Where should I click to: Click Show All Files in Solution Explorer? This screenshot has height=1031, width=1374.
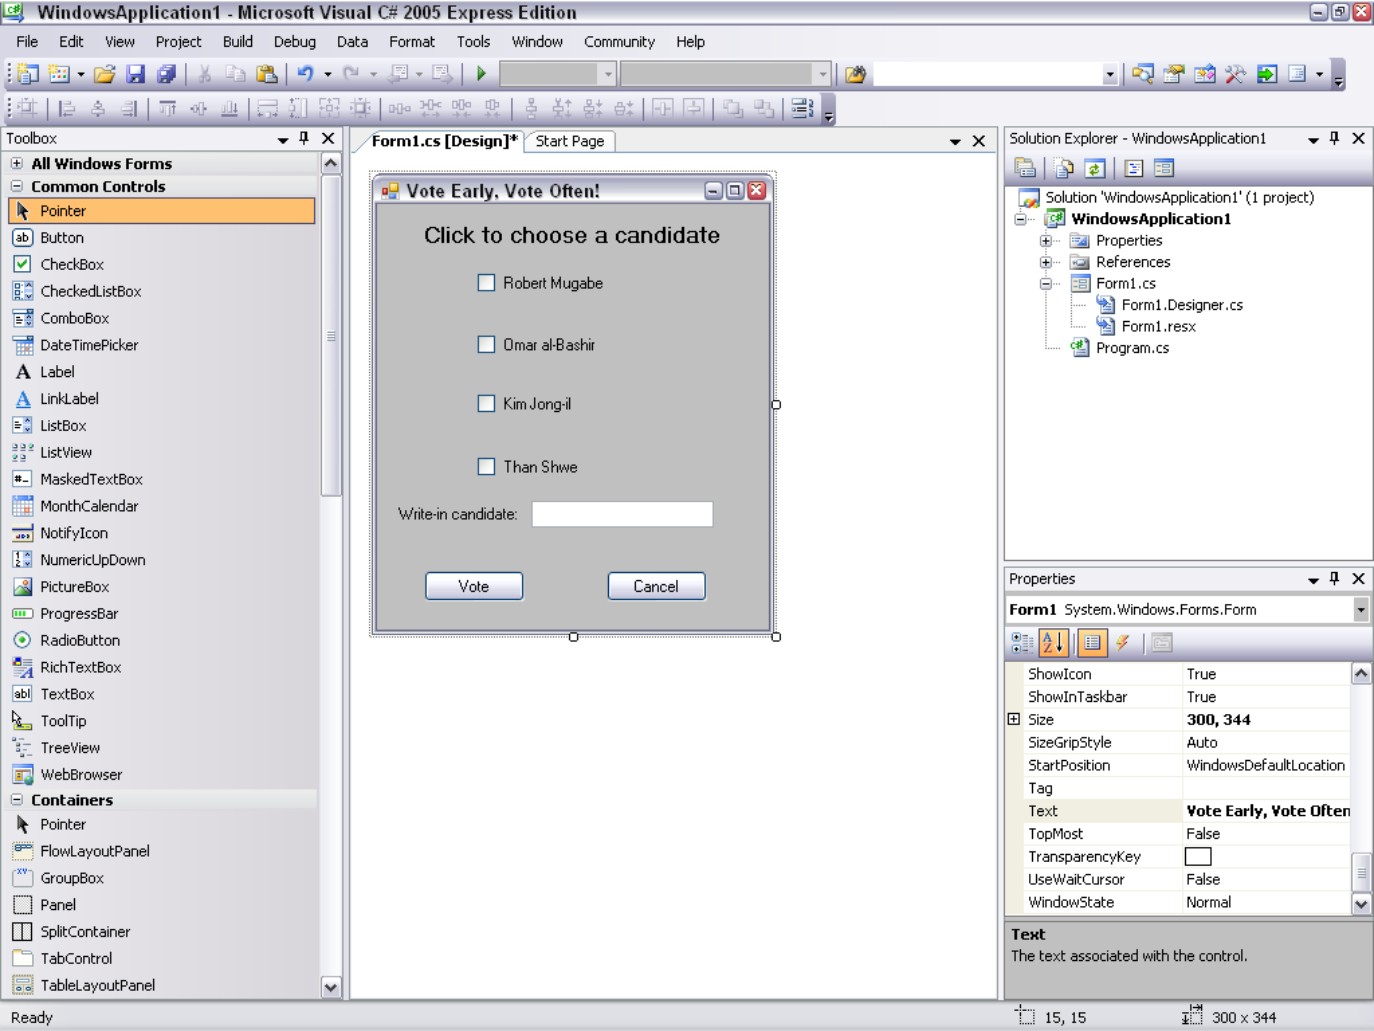[1064, 168]
